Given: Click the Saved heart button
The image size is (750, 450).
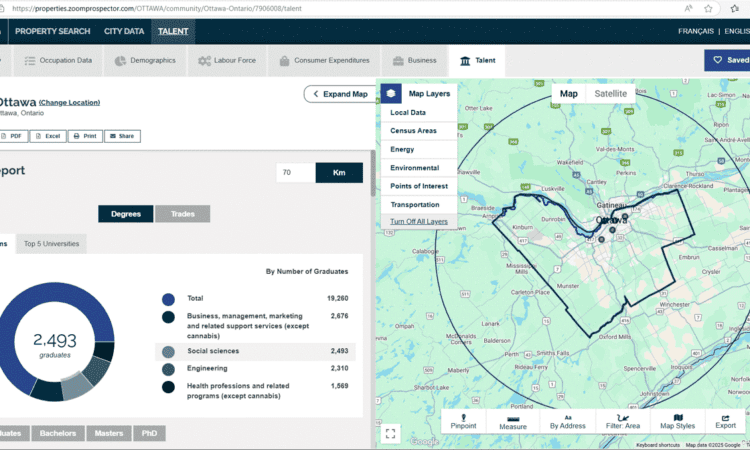Looking at the screenshot, I should click(x=729, y=60).
